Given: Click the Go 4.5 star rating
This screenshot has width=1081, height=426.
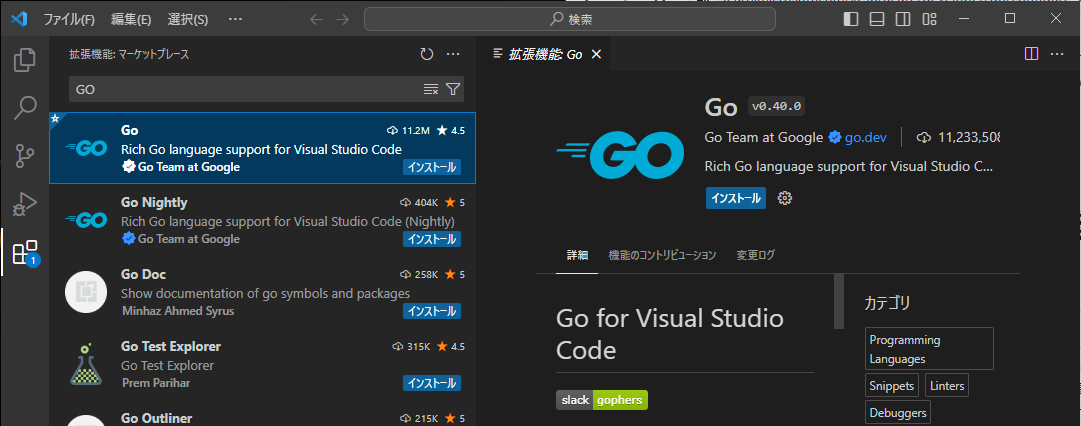Looking at the screenshot, I should [x=451, y=130].
